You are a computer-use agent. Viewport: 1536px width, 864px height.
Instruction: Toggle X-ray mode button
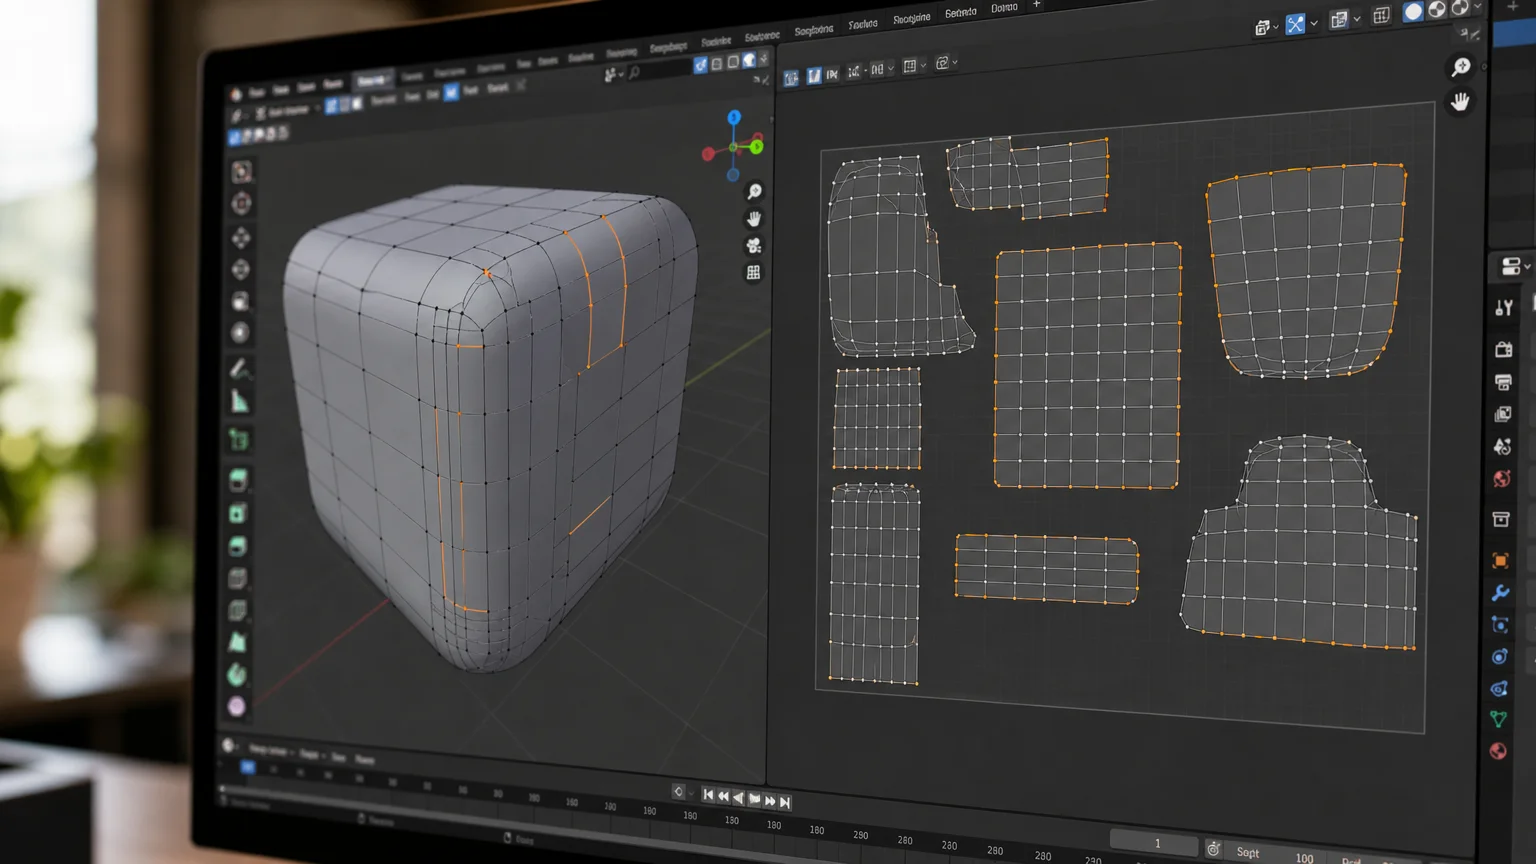[1382, 16]
